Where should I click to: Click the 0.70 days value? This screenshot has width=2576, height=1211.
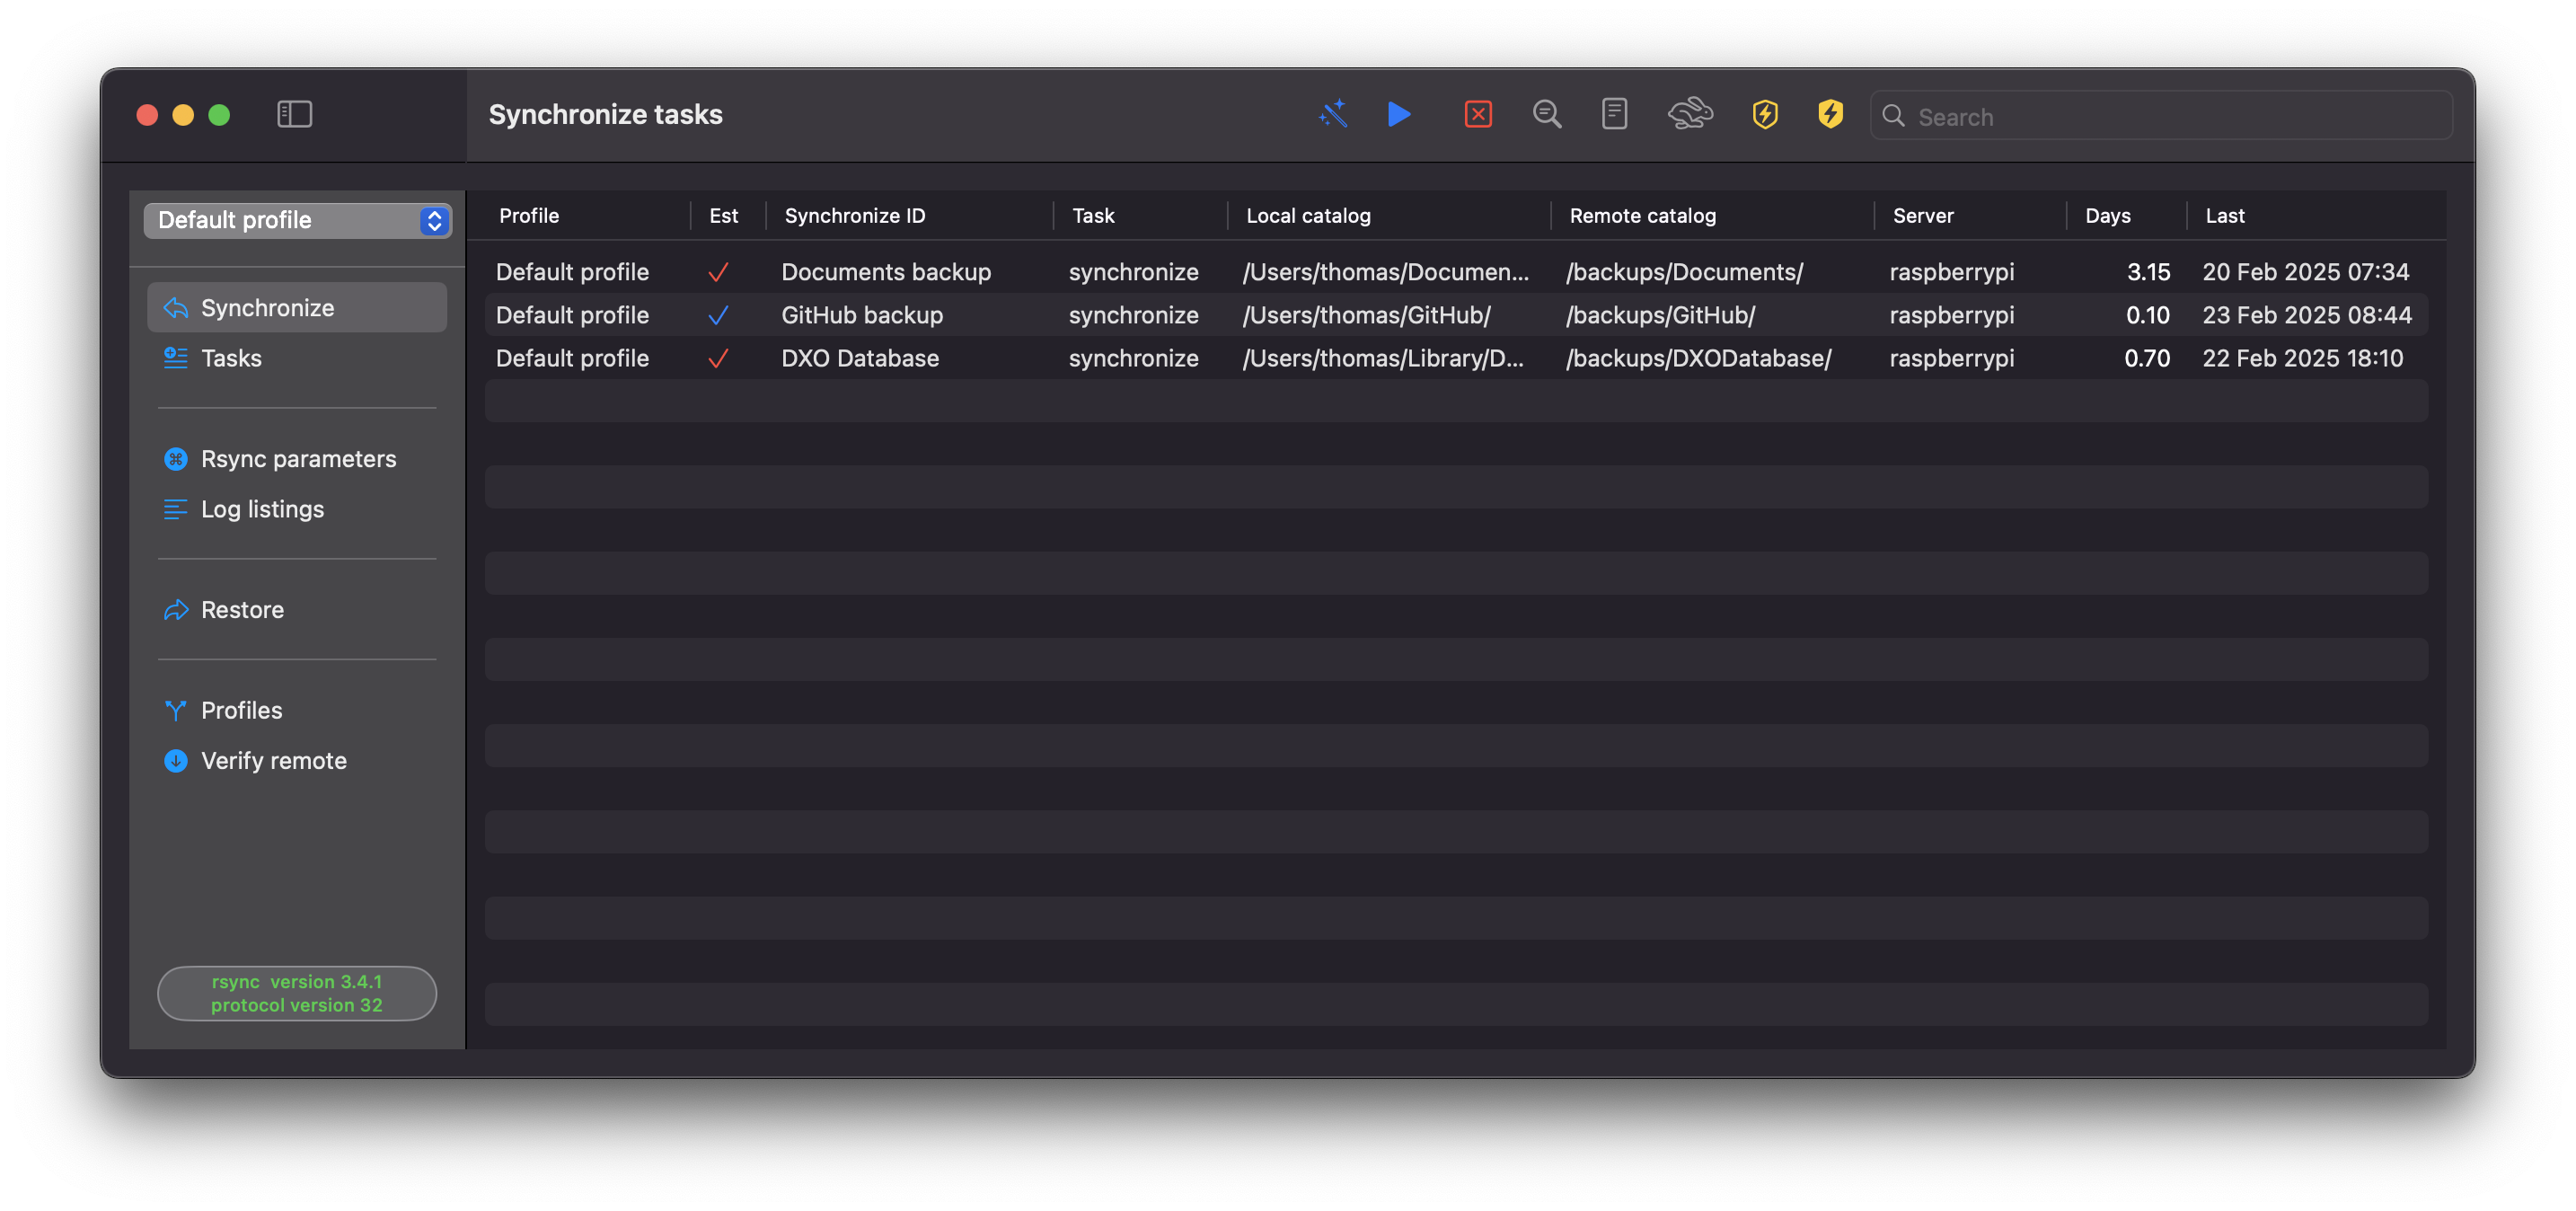click(2147, 358)
